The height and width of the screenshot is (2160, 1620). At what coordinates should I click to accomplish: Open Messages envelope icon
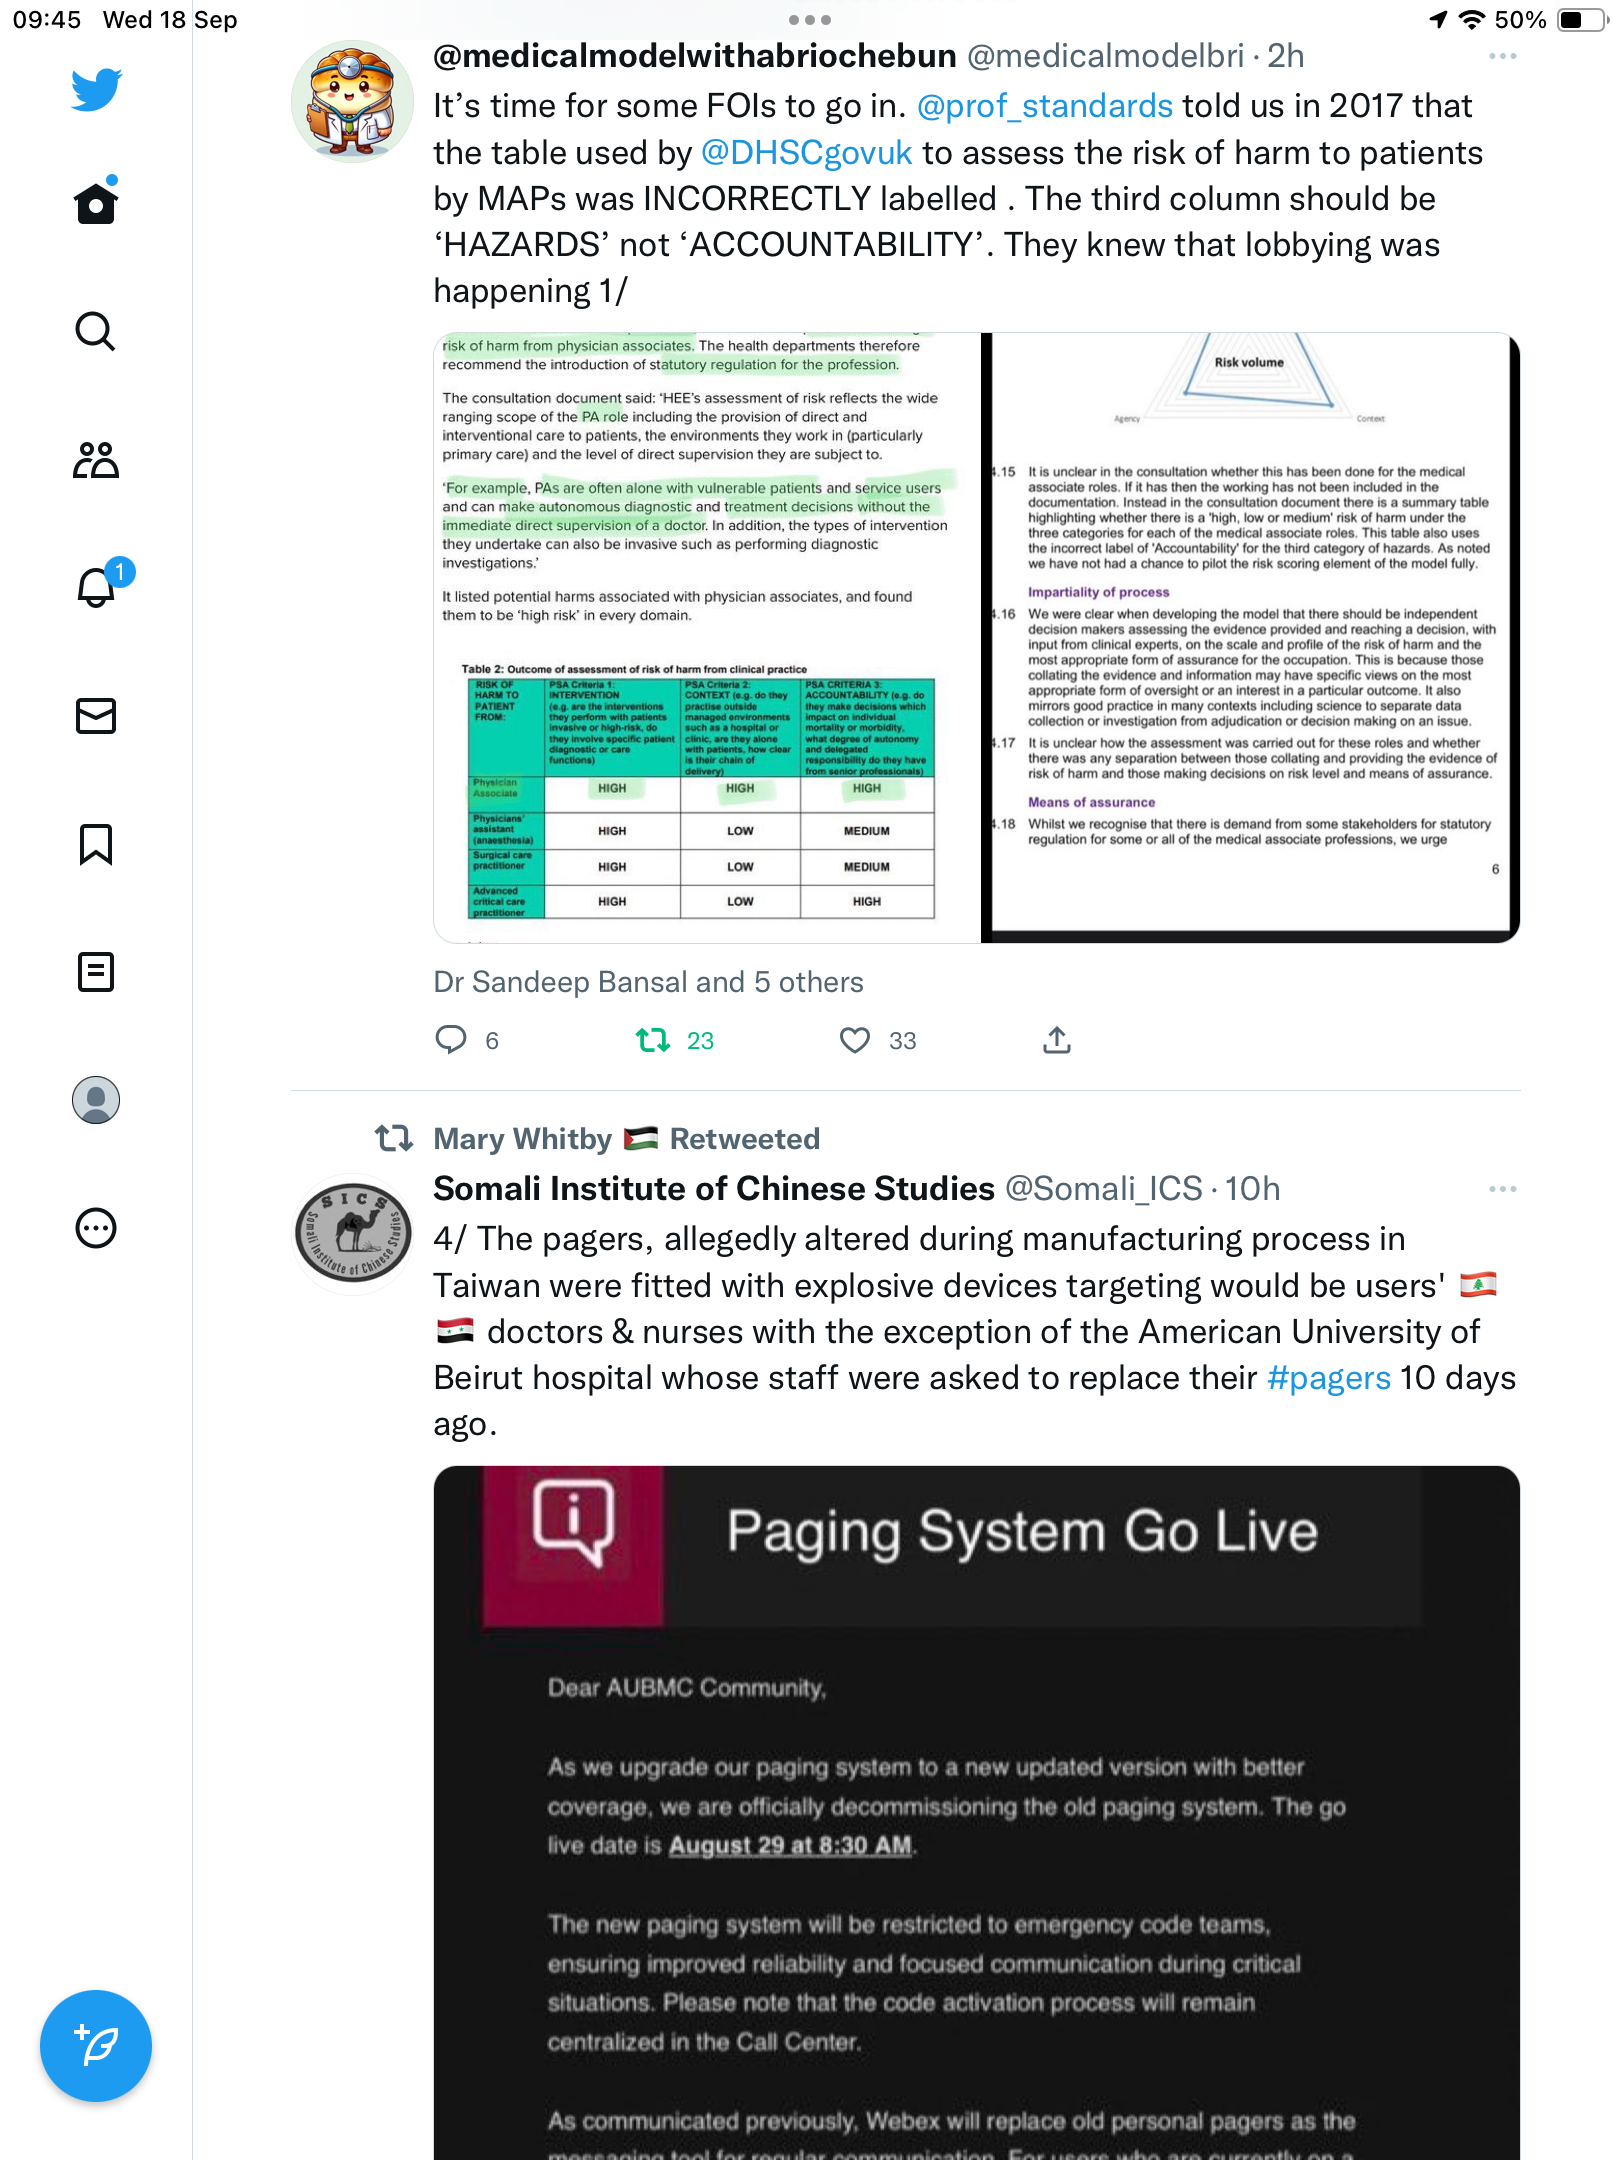96,716
